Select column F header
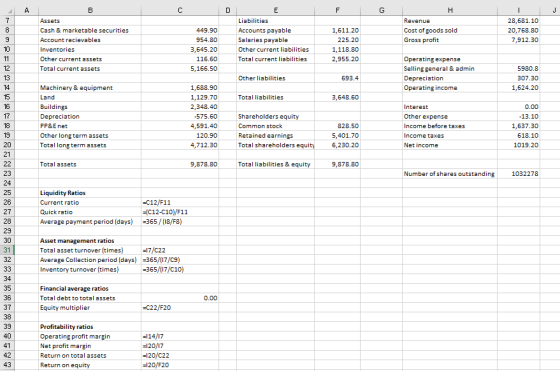 click(x=338, y=10)
